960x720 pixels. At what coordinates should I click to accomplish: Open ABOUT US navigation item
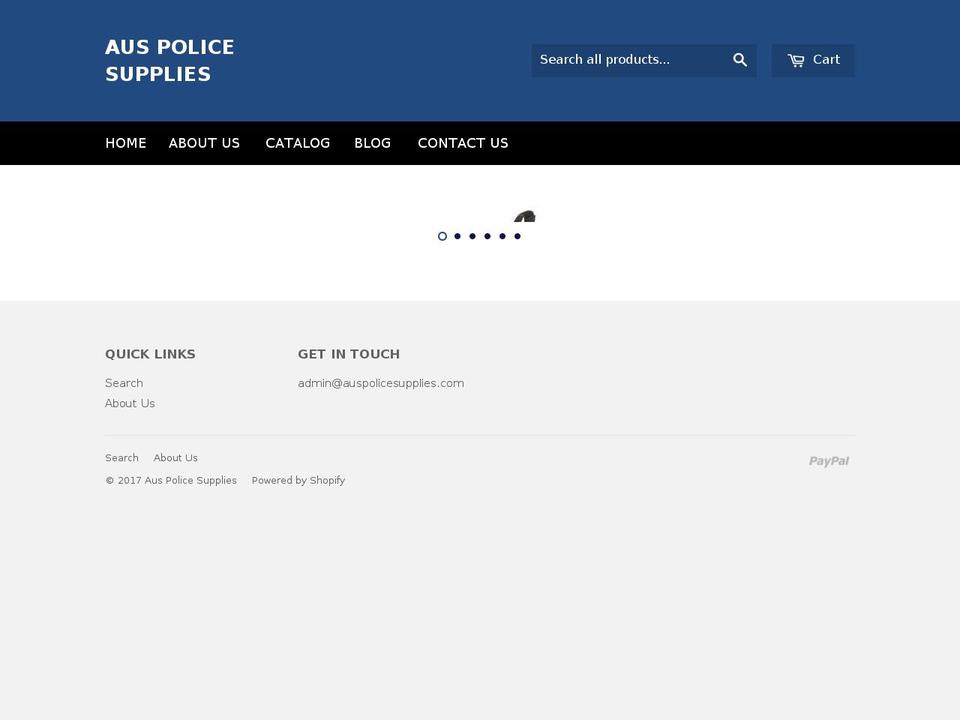[x=204, y=143]
